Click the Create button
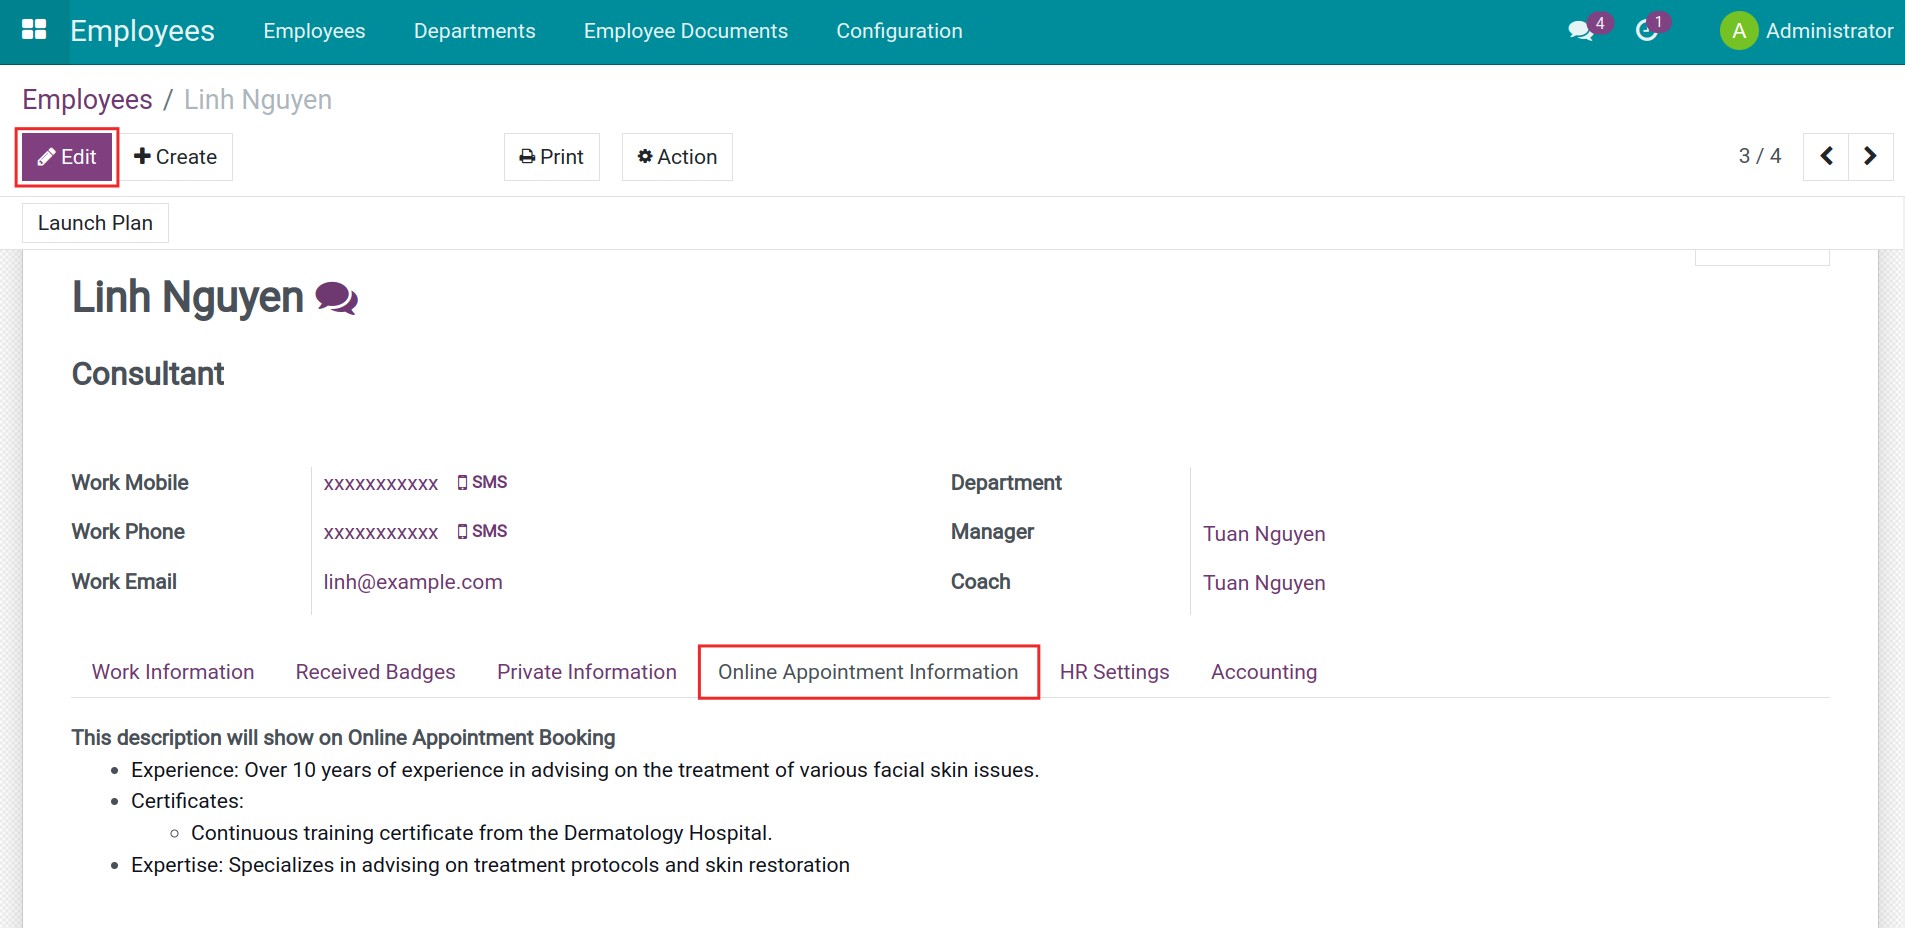 click(x=177, y=156)
